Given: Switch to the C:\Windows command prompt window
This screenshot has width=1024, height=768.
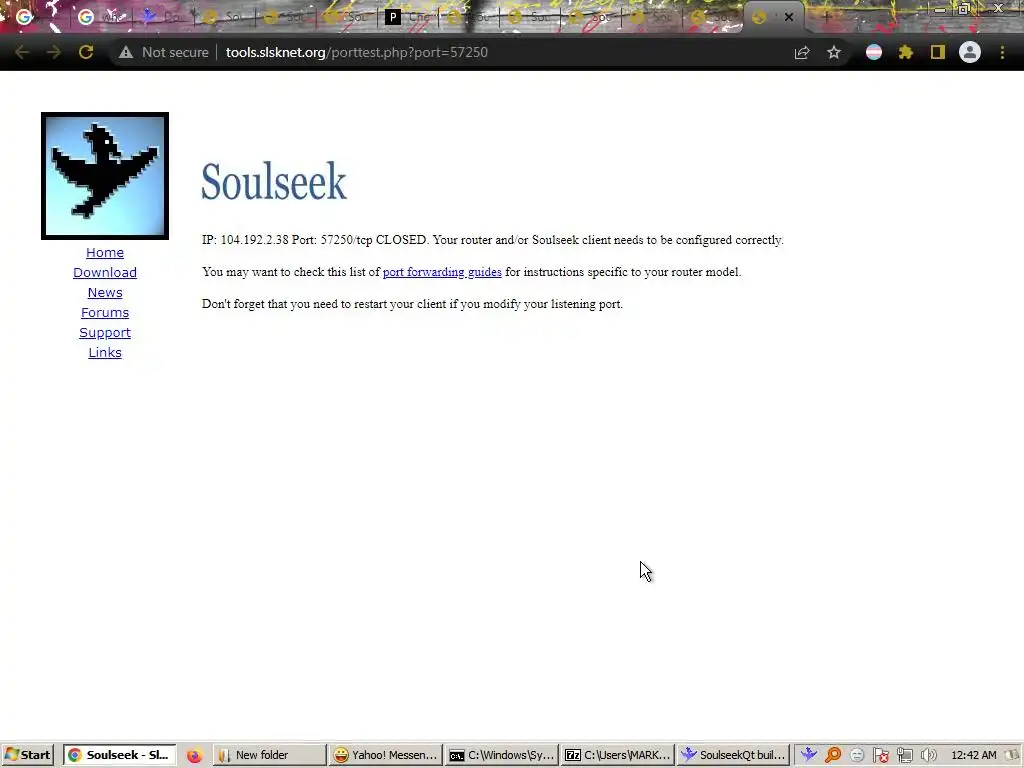Looking at the screenshot, I should (x=502, y=755).
